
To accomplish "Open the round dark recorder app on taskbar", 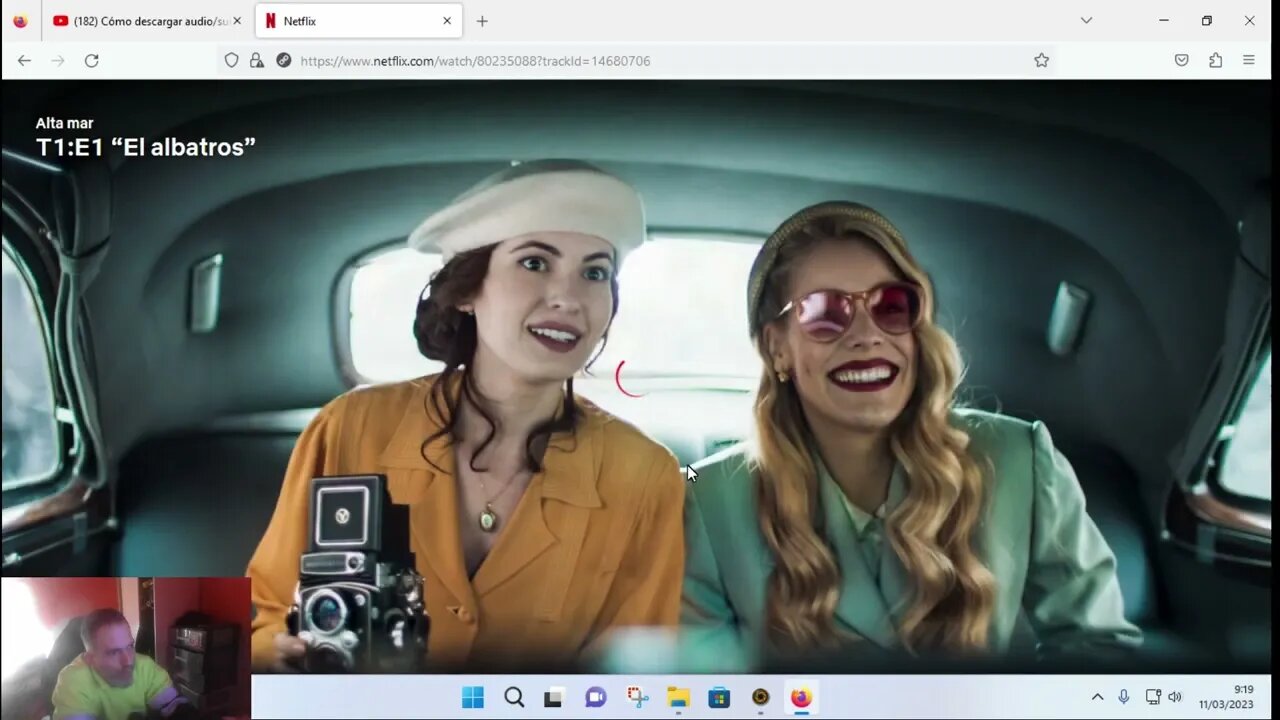I will coord(760,697).
